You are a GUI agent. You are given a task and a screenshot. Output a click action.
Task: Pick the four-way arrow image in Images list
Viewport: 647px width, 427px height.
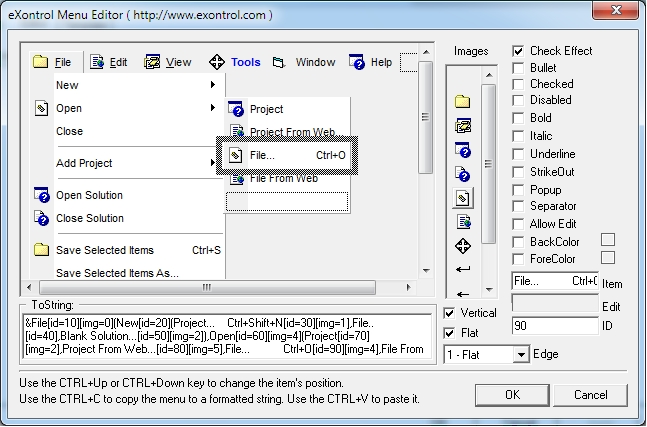point(463,245)
